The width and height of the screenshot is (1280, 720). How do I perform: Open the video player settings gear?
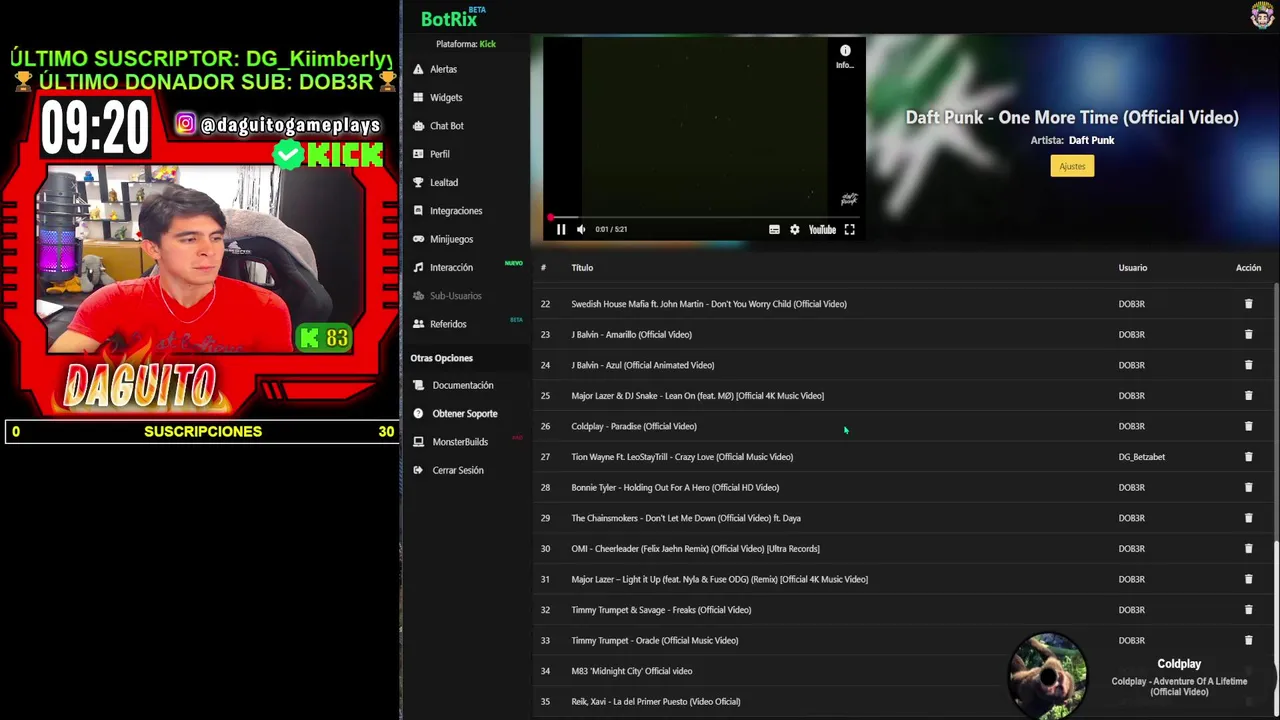(x=795, y=230)
